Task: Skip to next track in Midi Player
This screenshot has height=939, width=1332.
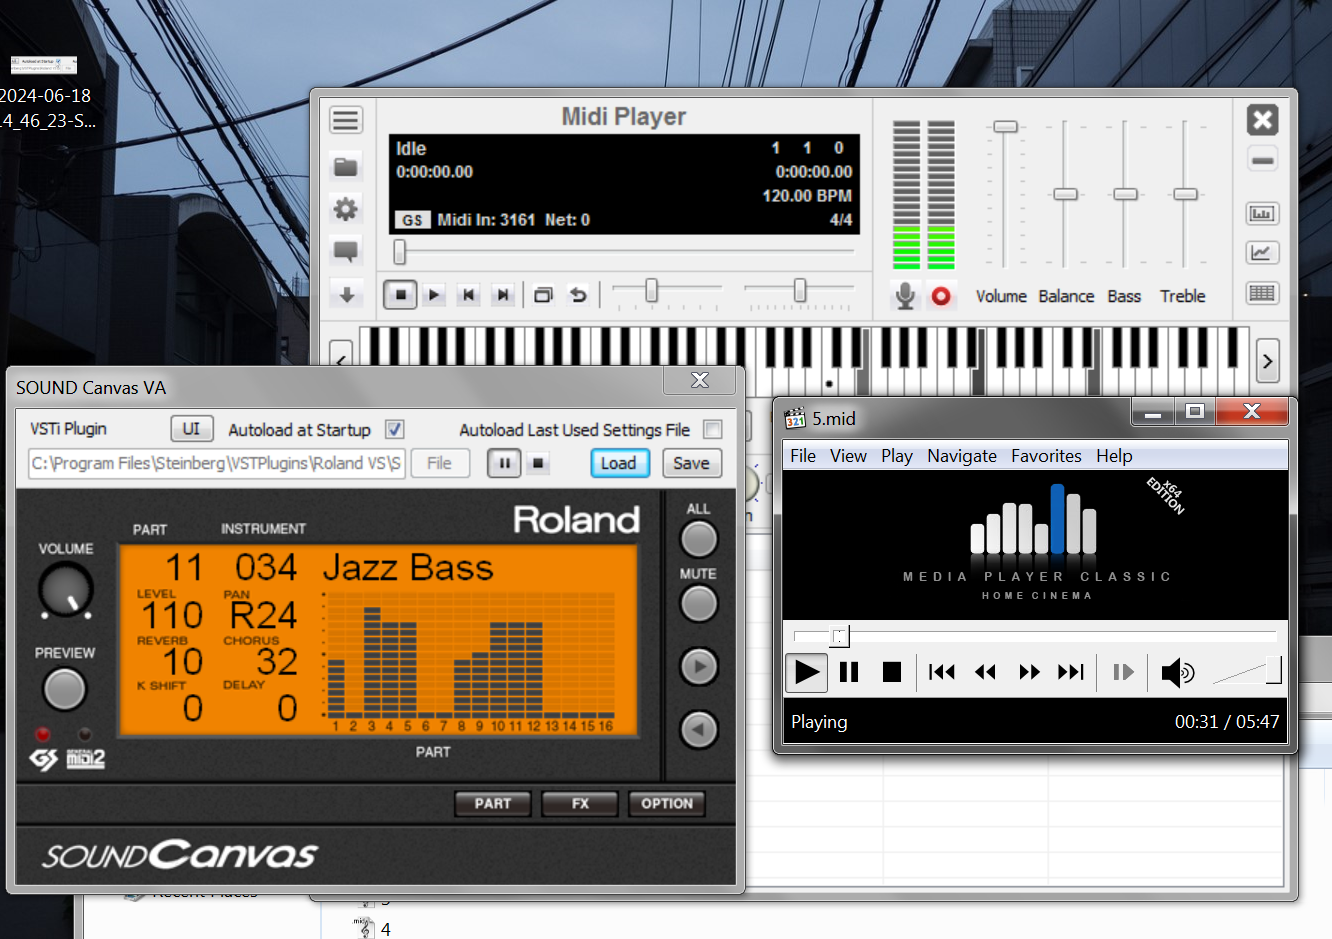Action: tap(503, 295)
